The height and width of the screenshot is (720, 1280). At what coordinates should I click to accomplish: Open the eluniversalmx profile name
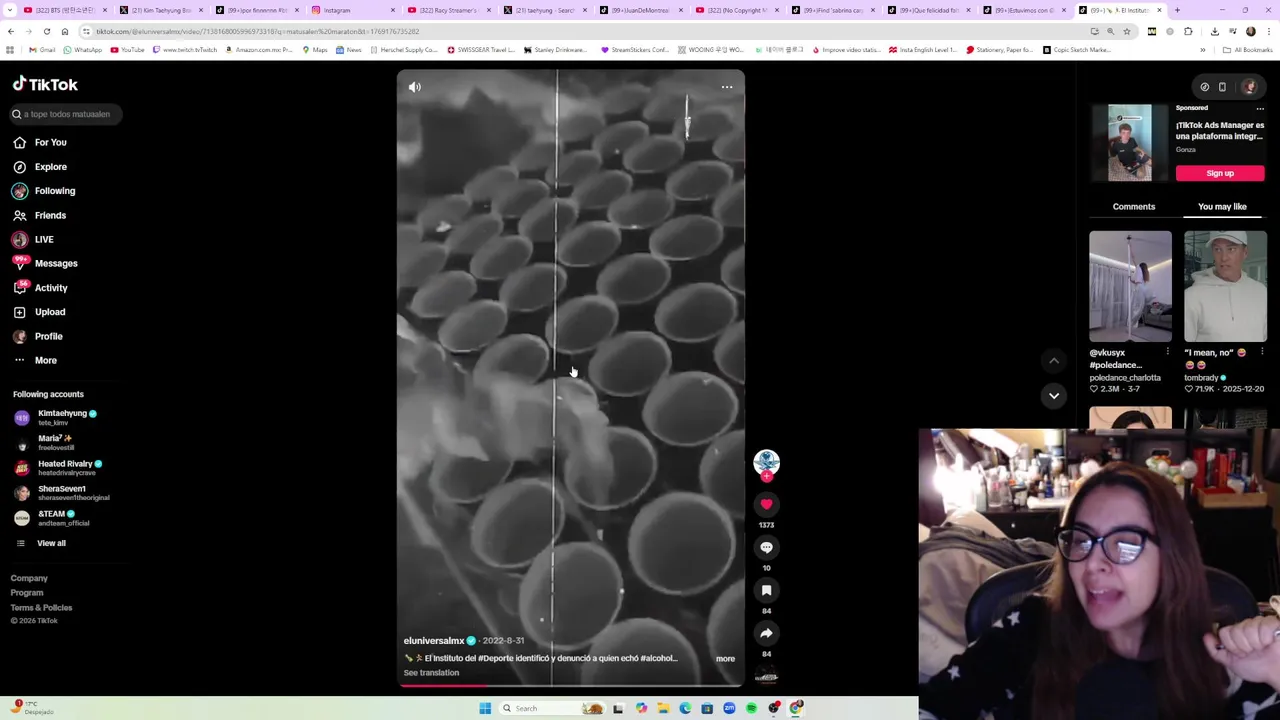[434, 641]
